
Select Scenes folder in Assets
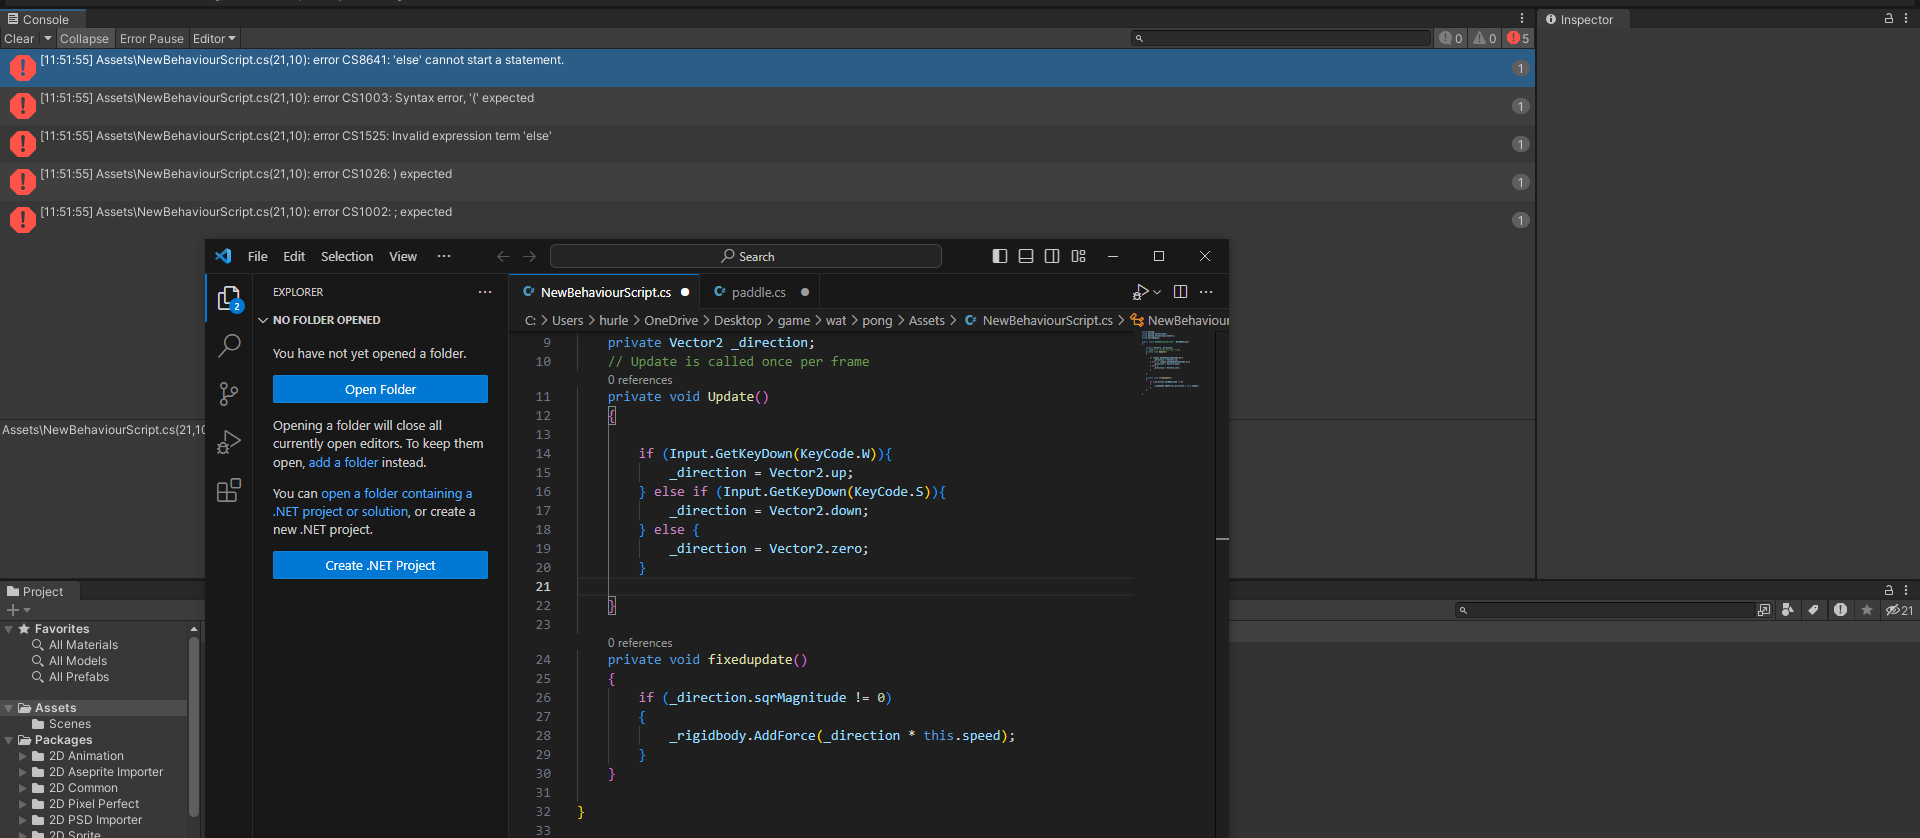click(69, 724)
